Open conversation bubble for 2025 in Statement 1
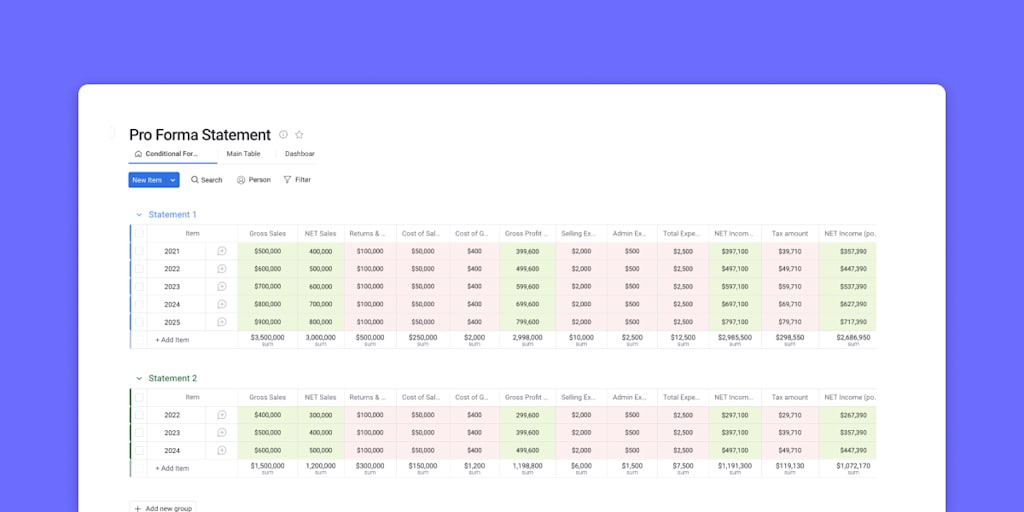1024x512 pixels. (x=222, y=322)
